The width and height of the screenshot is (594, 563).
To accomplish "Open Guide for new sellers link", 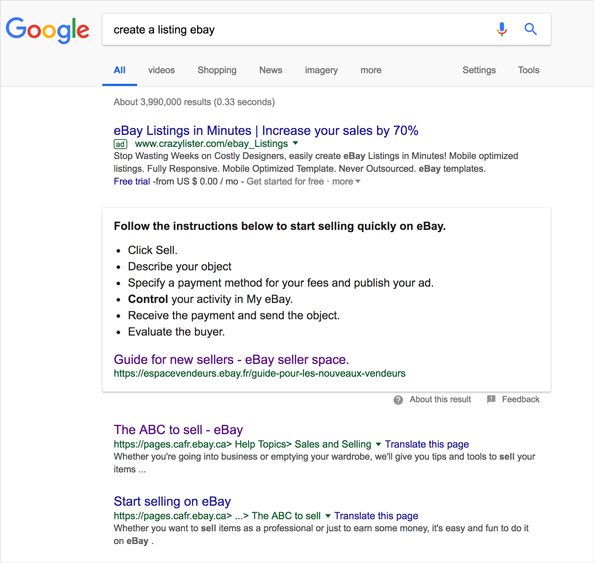I will click(x=231, y=359).
